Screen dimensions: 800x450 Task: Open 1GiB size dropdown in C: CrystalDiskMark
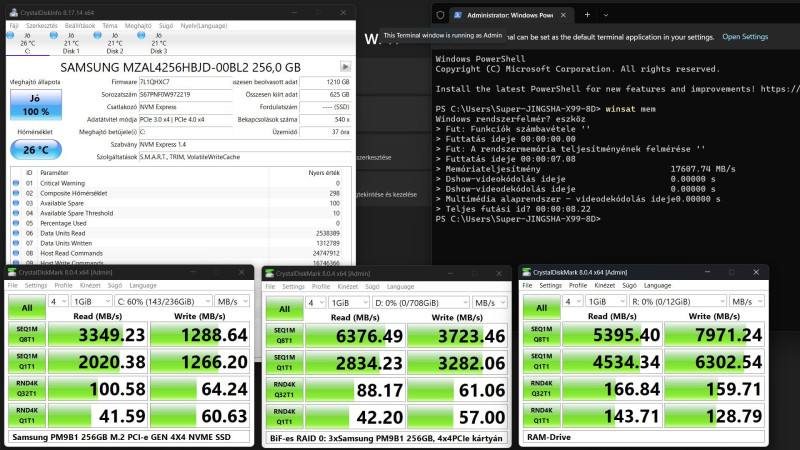coord(91,302)
